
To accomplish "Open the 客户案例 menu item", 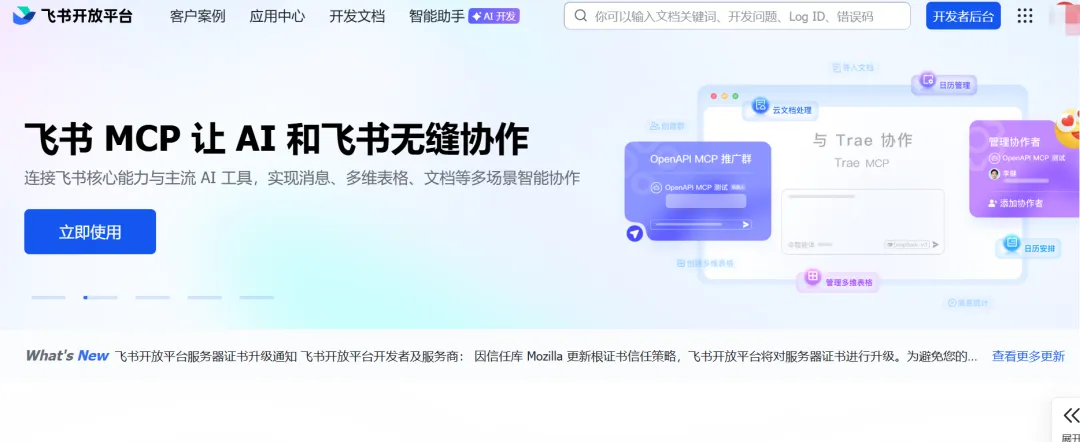I will pos(198,16).
